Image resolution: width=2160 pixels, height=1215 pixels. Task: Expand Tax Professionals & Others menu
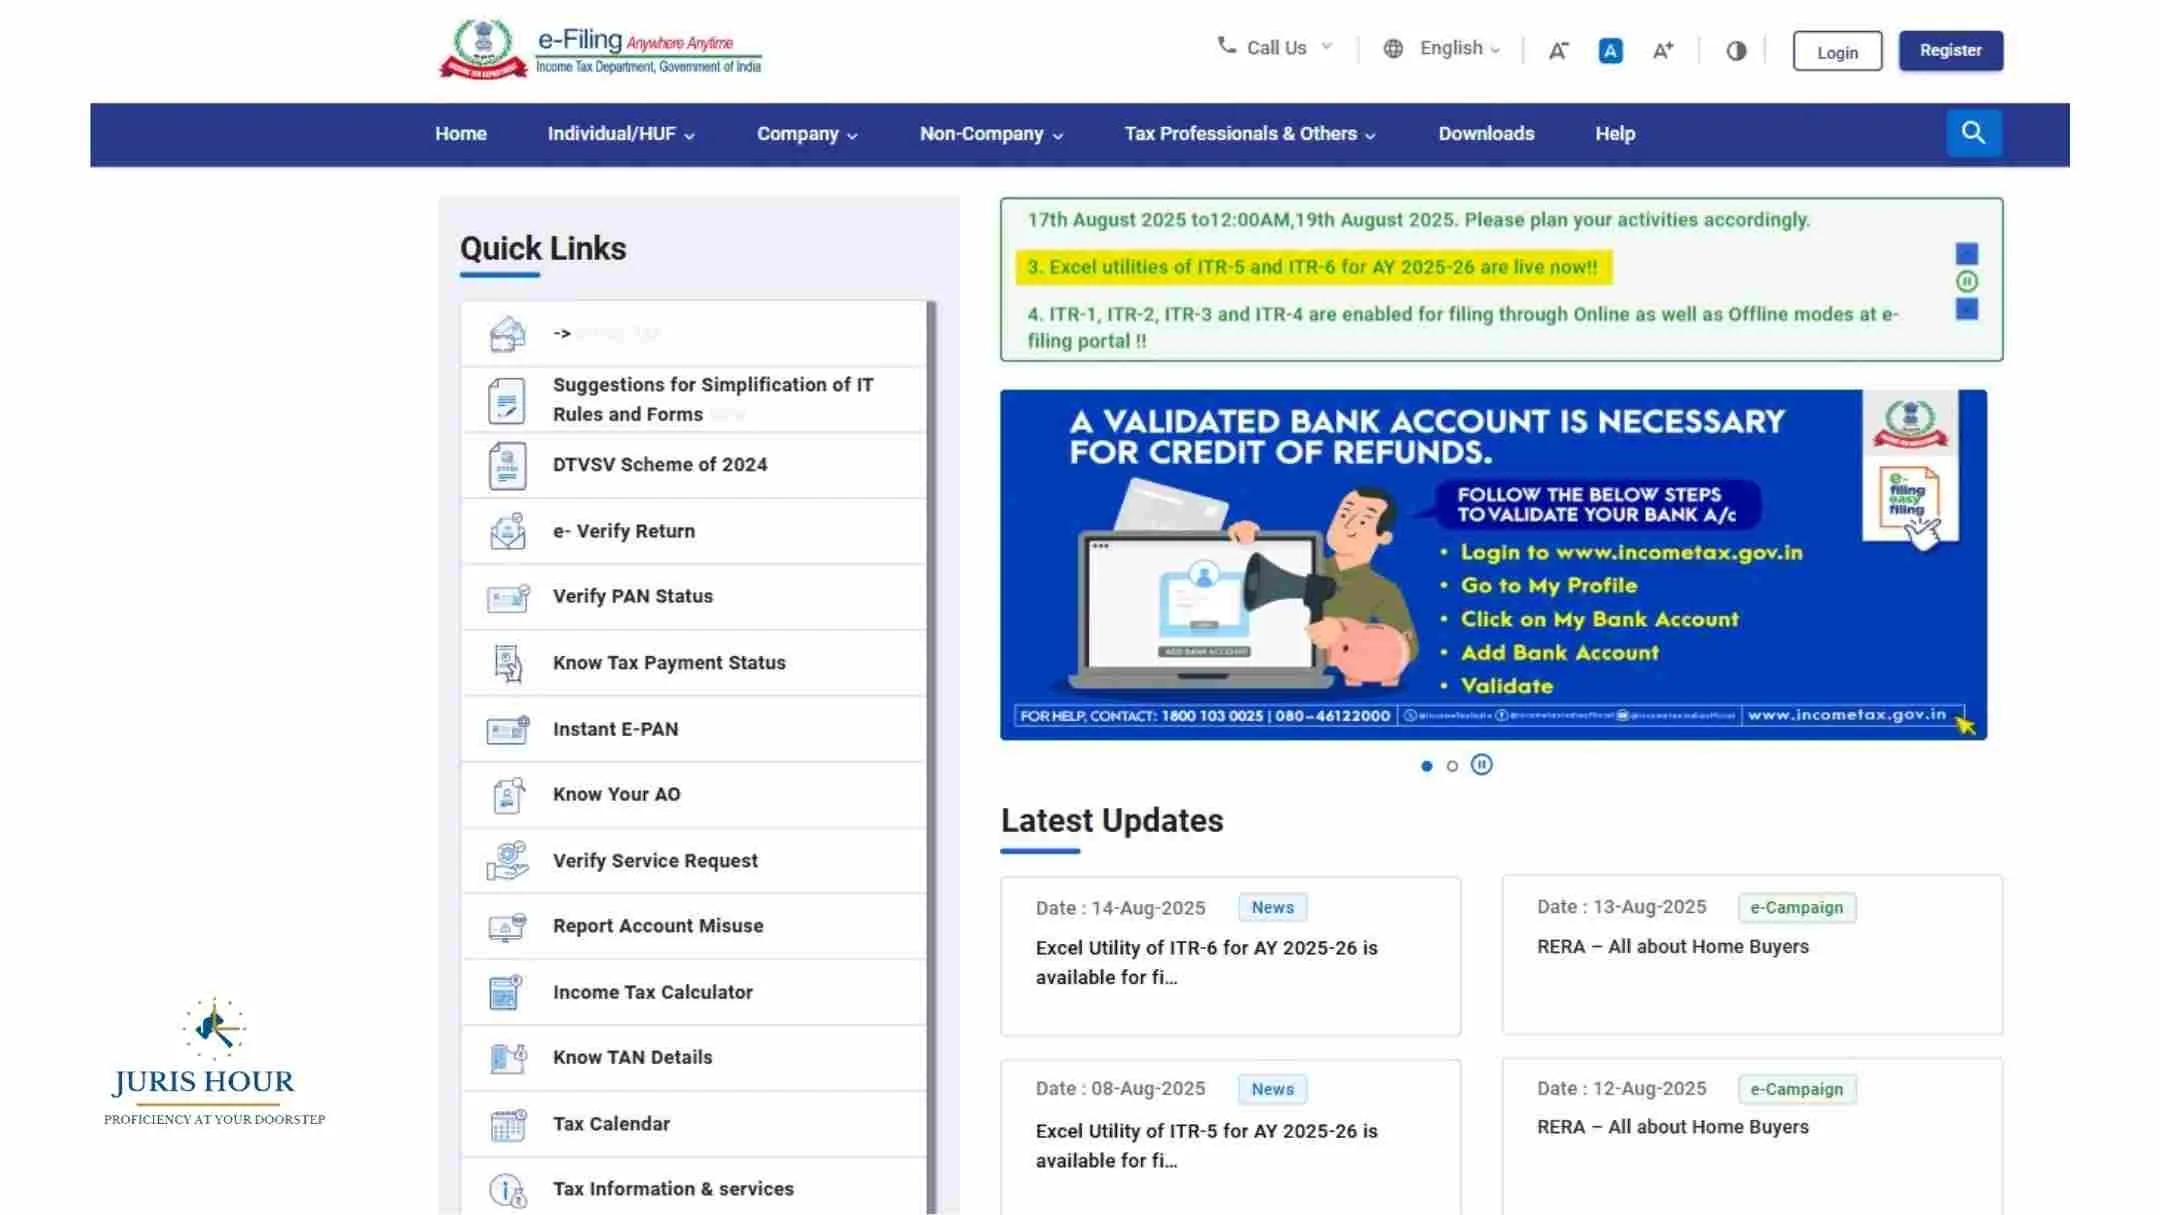tap(1250, 134)
